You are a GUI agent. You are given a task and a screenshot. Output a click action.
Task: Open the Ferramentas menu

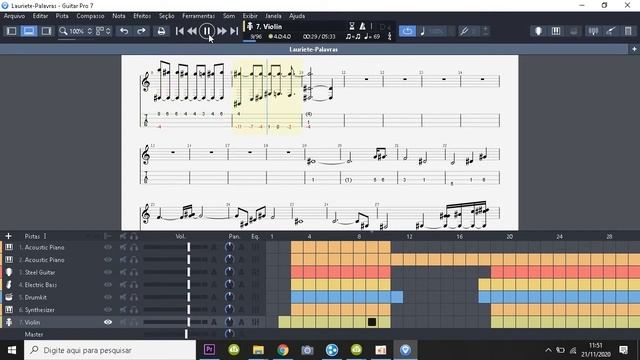[x=198, y=16]
